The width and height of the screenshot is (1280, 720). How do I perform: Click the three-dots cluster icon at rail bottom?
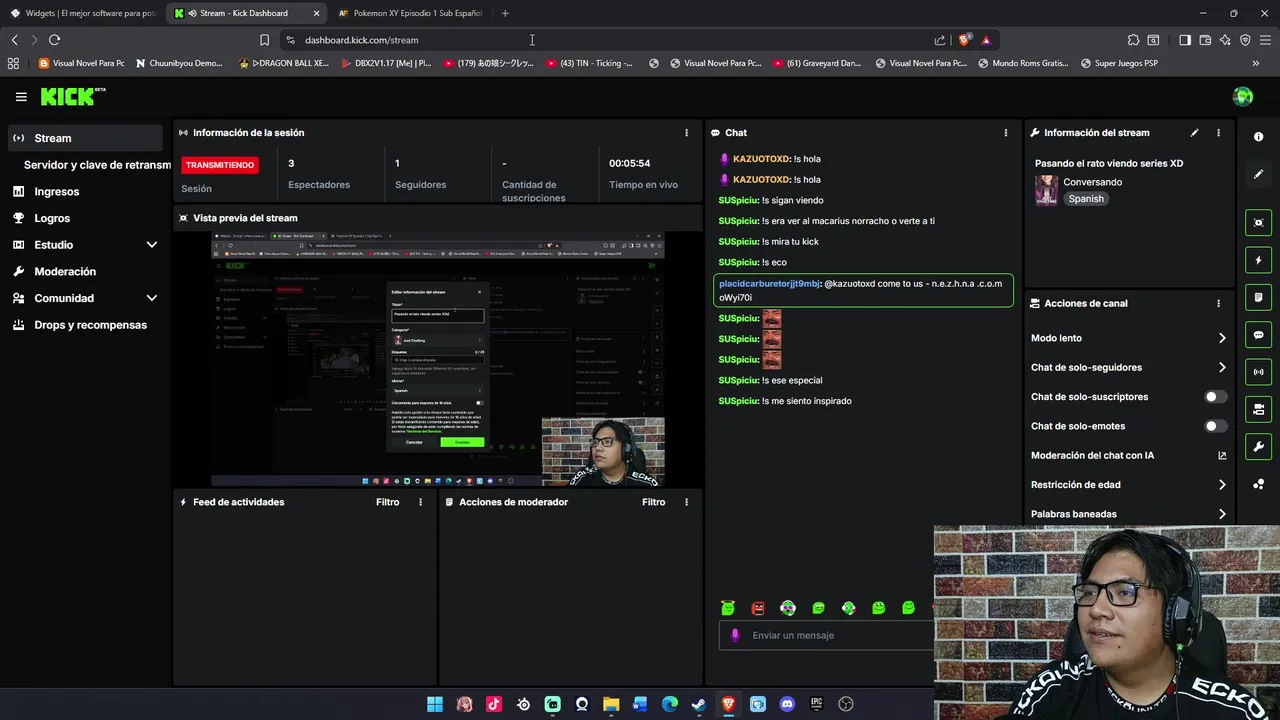point(1258,485)
